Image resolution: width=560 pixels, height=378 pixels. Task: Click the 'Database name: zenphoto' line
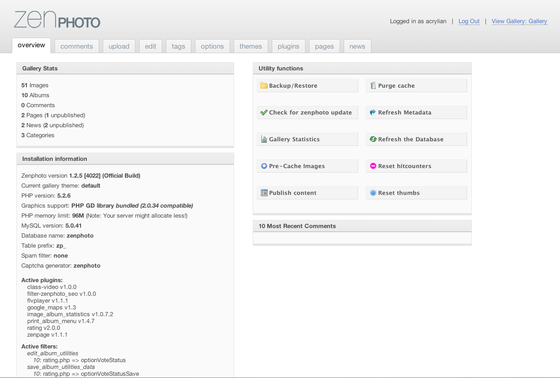[x=58, y=236]
